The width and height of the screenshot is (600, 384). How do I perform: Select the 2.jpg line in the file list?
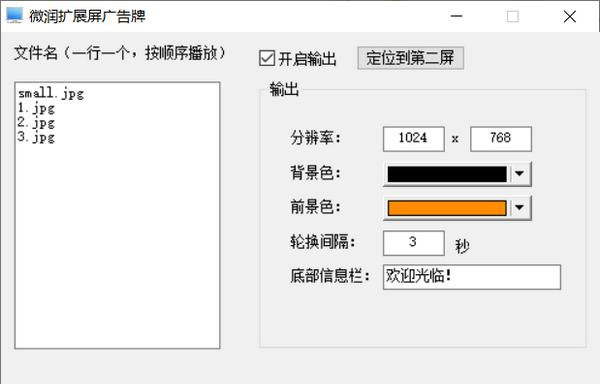(36, 123)
